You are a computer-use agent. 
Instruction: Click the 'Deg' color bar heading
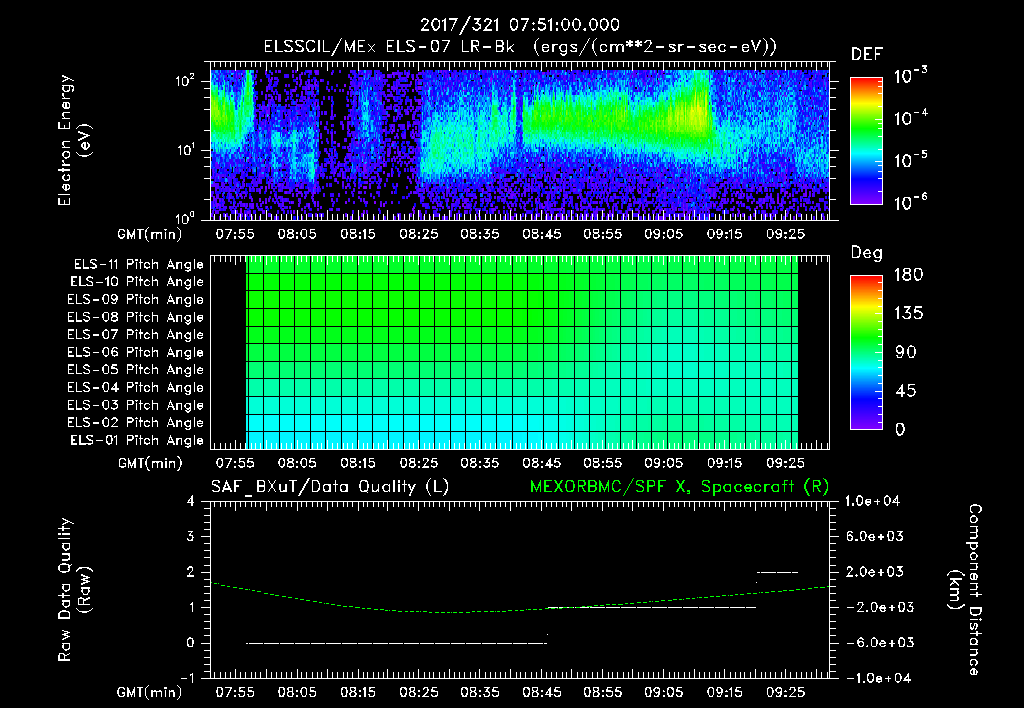click(x=867, y=253)
